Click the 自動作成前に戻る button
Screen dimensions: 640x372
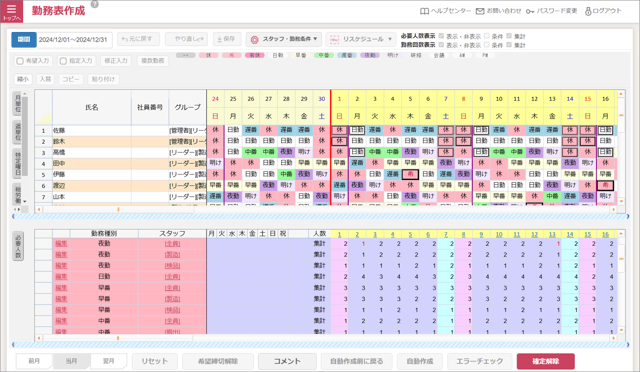pyautogui.click(x=357, y=361)
